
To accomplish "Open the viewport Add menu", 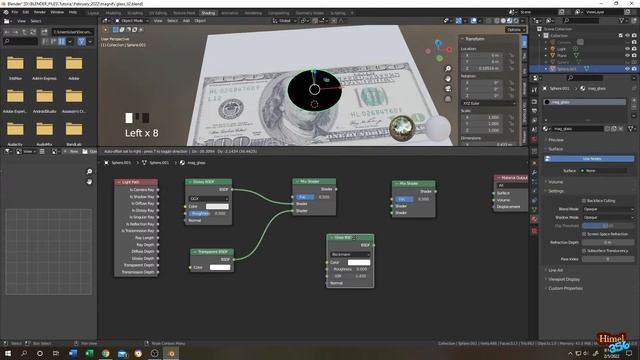I will click(x=186, y=20).
